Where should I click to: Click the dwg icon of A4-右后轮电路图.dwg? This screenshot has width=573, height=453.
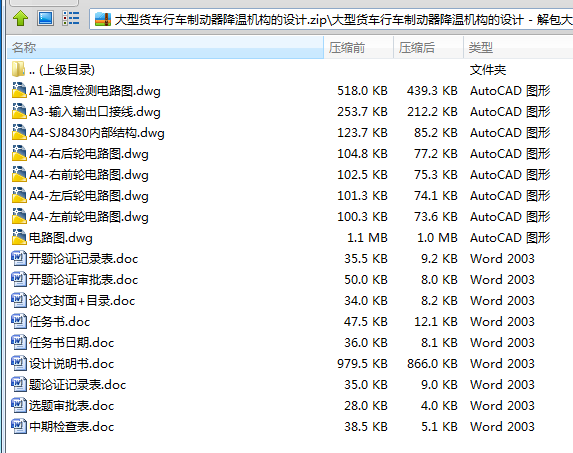(x=19, y=153)
